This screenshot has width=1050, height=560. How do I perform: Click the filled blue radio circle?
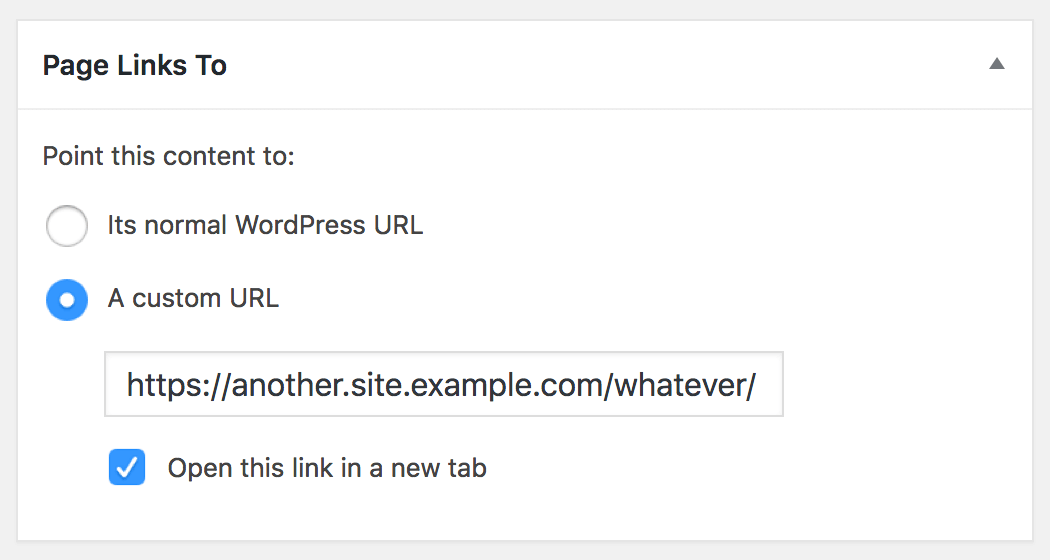pos(67,299)
